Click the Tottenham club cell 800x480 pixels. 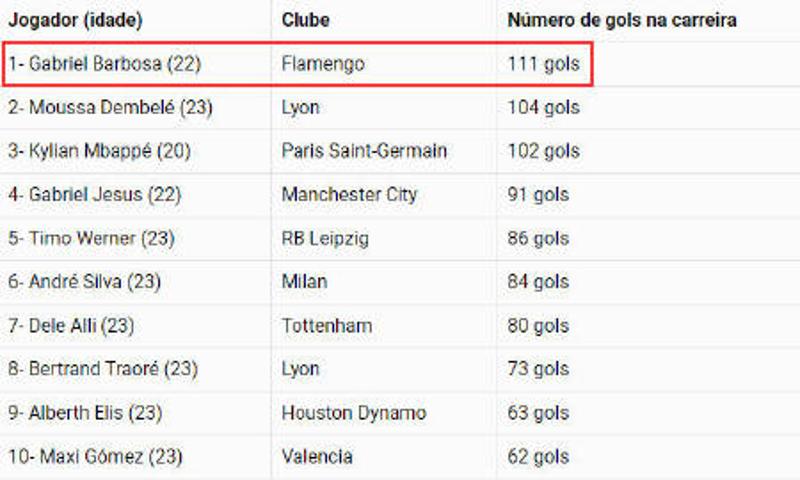click(327, 325)
